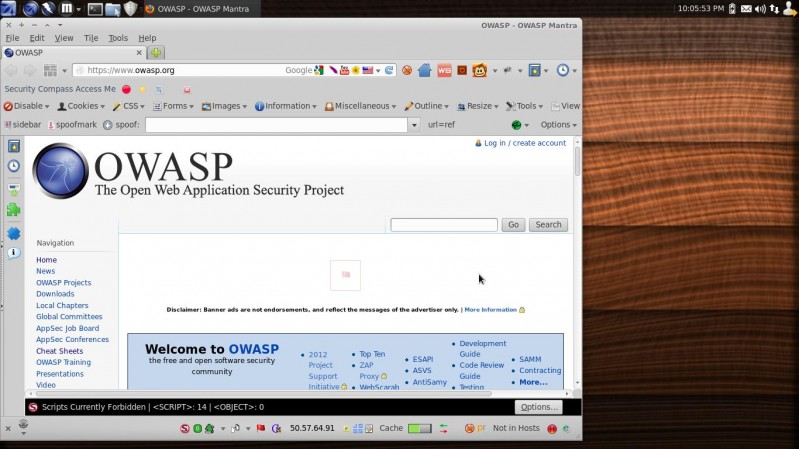This screenshot has width=799, height=449.
Task: Click the downloads icon in sidebar
Action: tap(13, 188)
